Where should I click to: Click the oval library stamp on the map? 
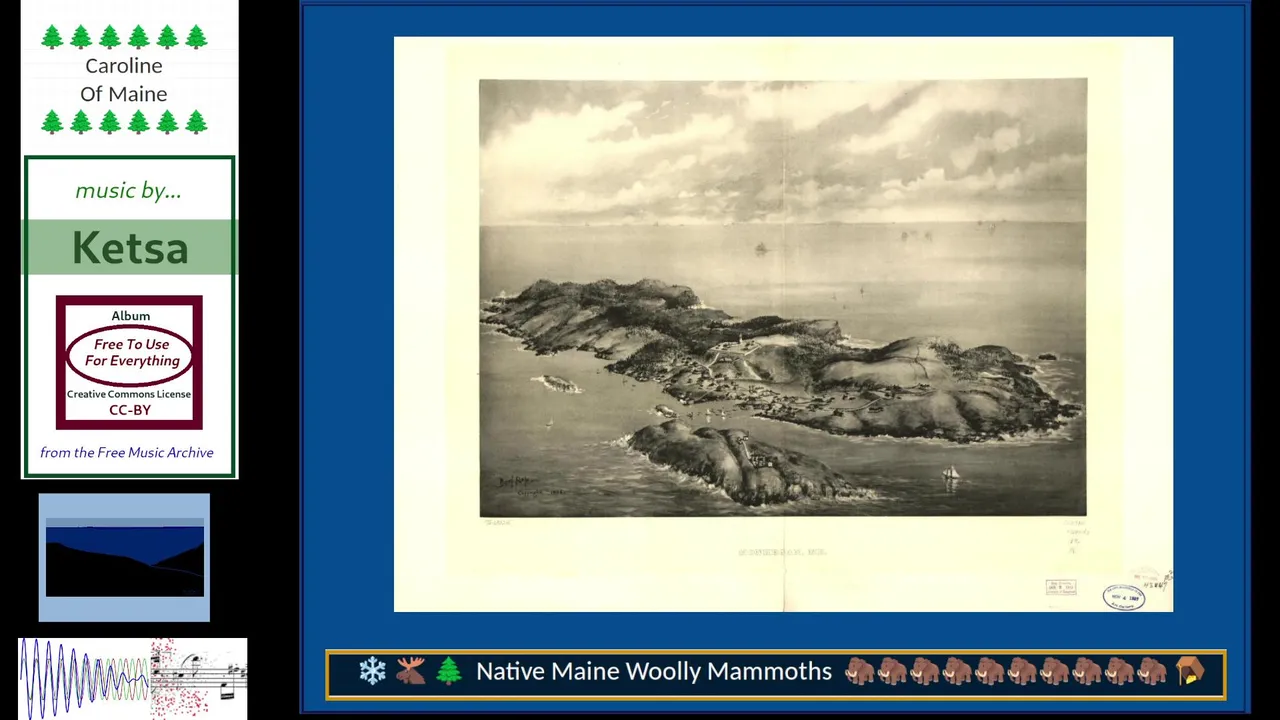click(x=1124, y=597)
